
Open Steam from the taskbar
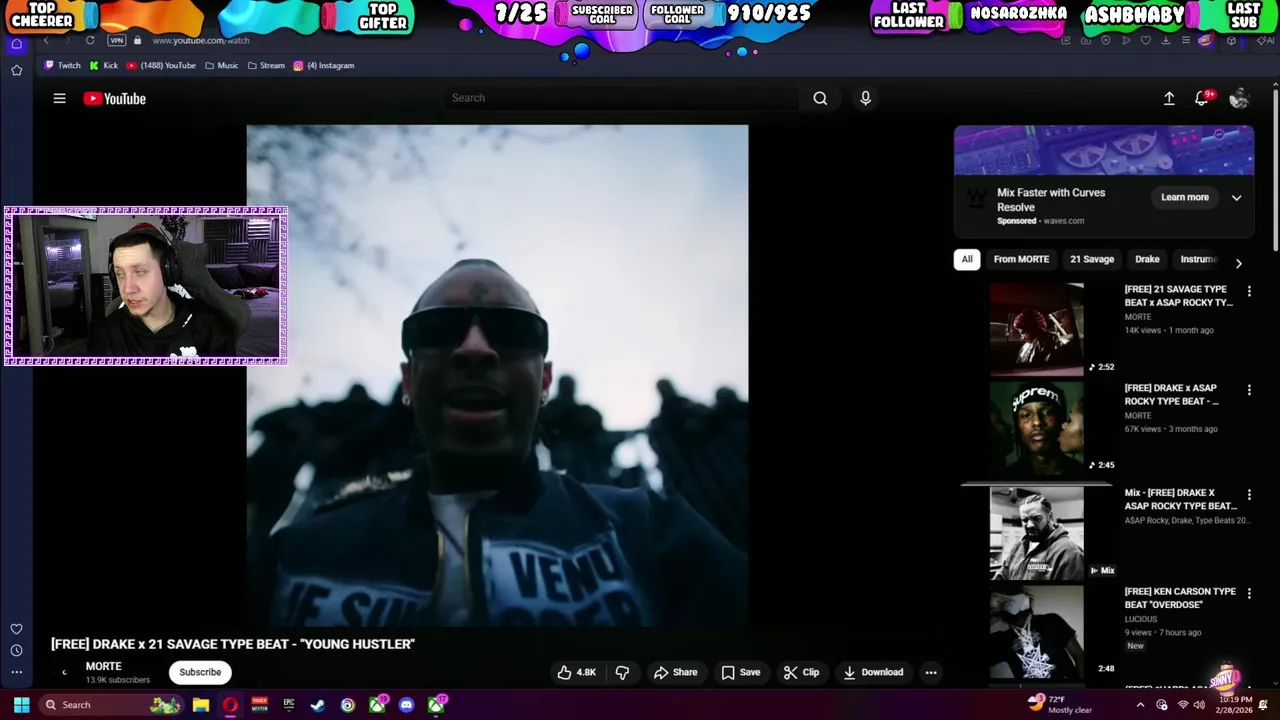[x=318, y=705]
